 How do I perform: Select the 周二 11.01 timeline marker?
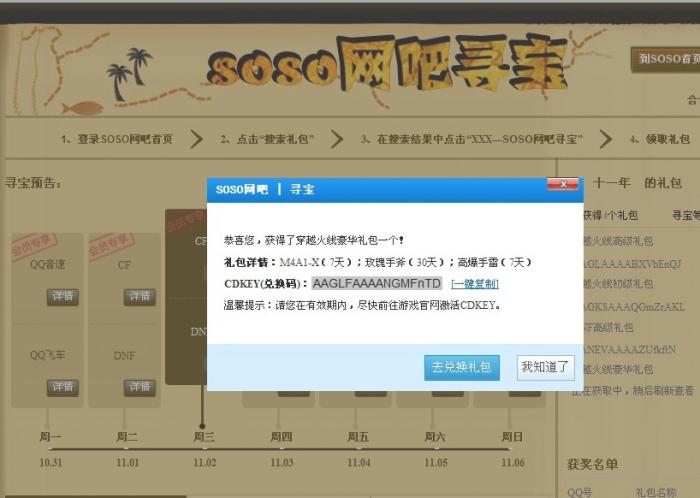(x=127, y=449)
